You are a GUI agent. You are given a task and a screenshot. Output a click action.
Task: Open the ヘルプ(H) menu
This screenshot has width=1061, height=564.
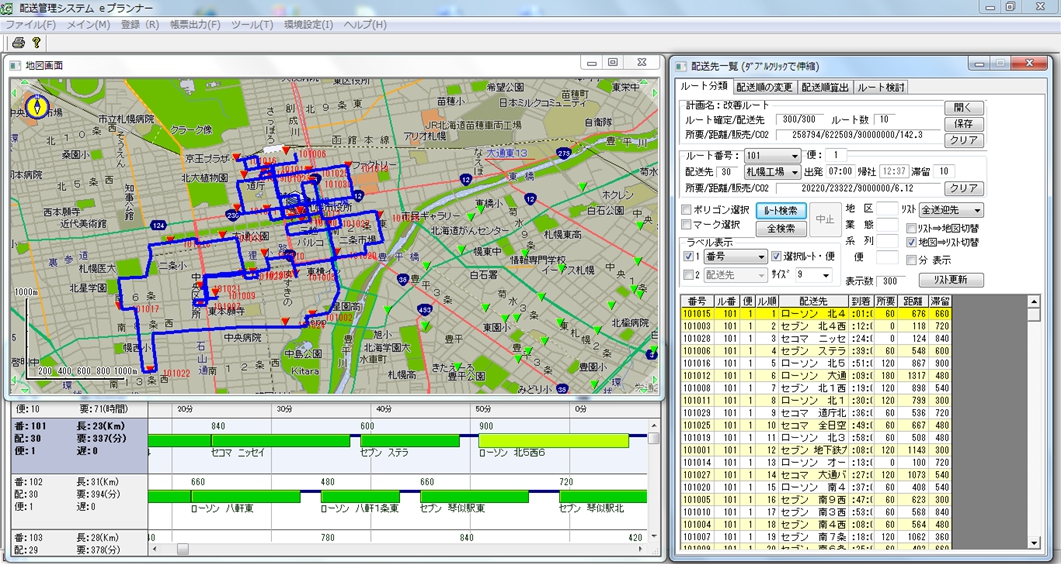(365, 24)
